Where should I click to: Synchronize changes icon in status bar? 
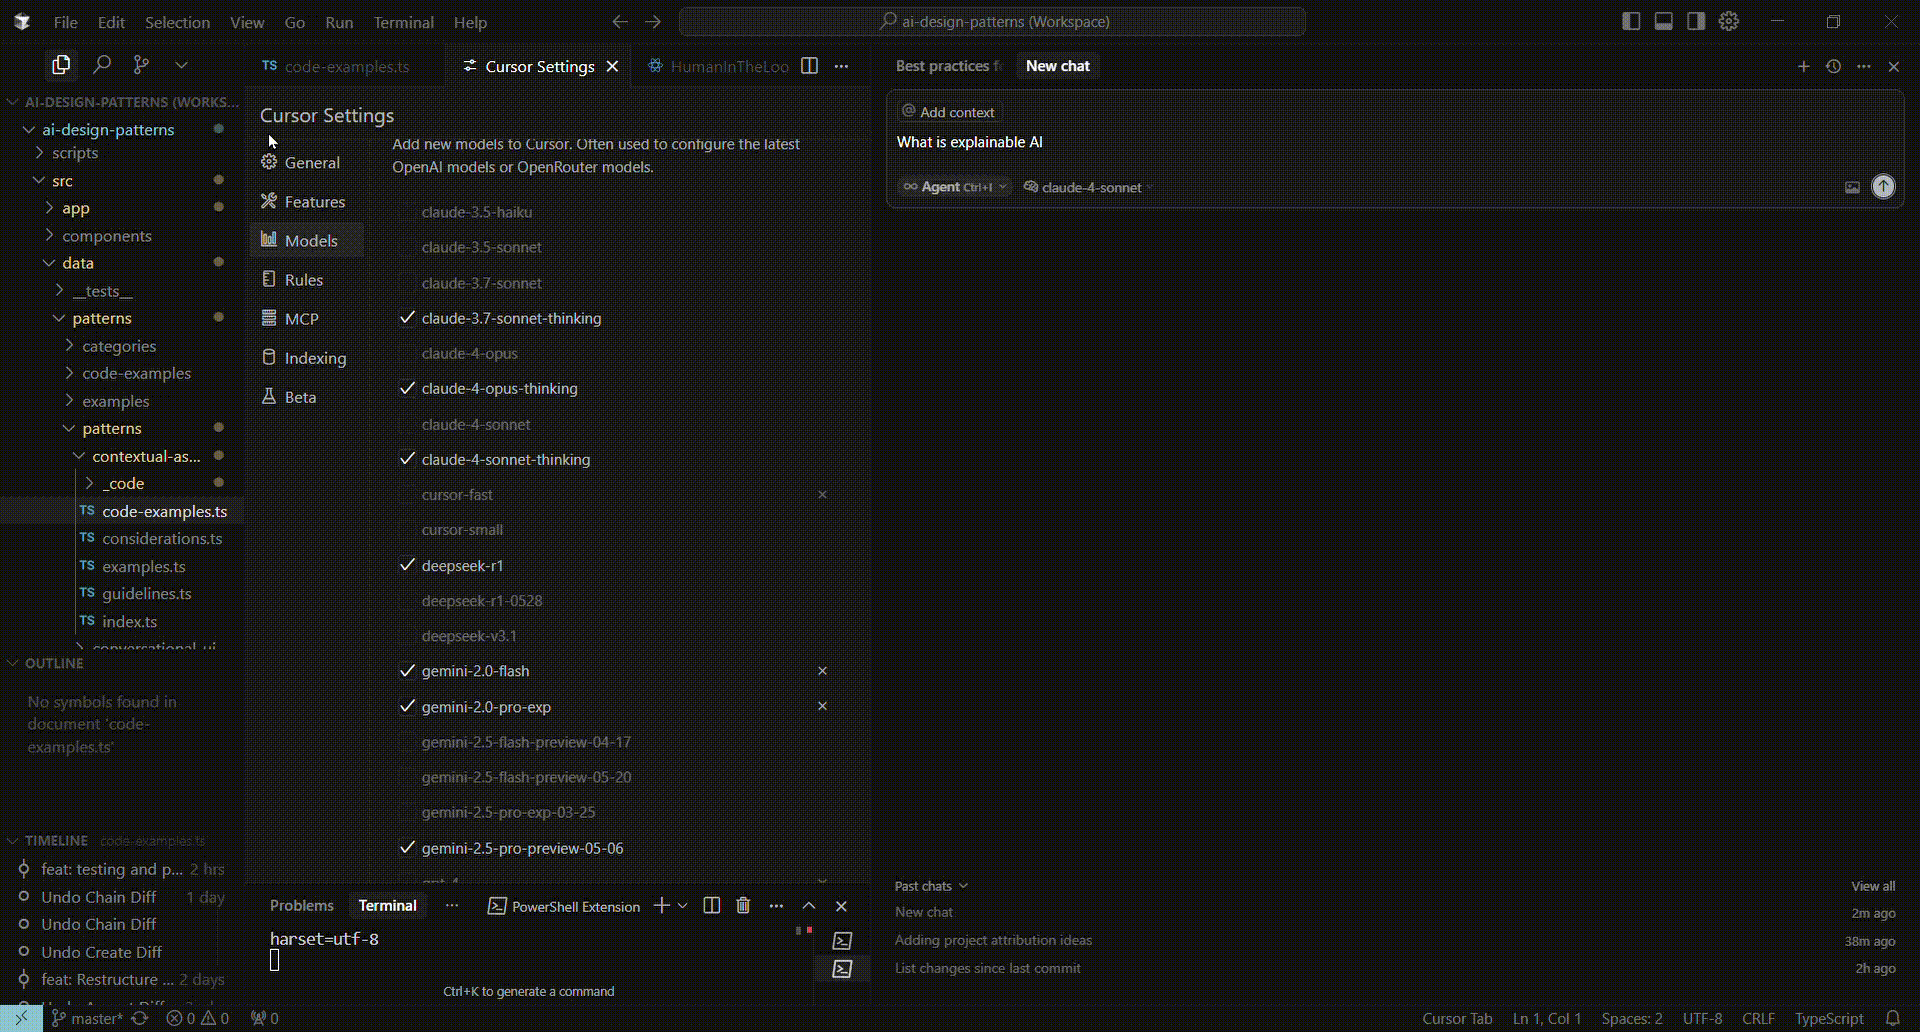coord(140,1019)
